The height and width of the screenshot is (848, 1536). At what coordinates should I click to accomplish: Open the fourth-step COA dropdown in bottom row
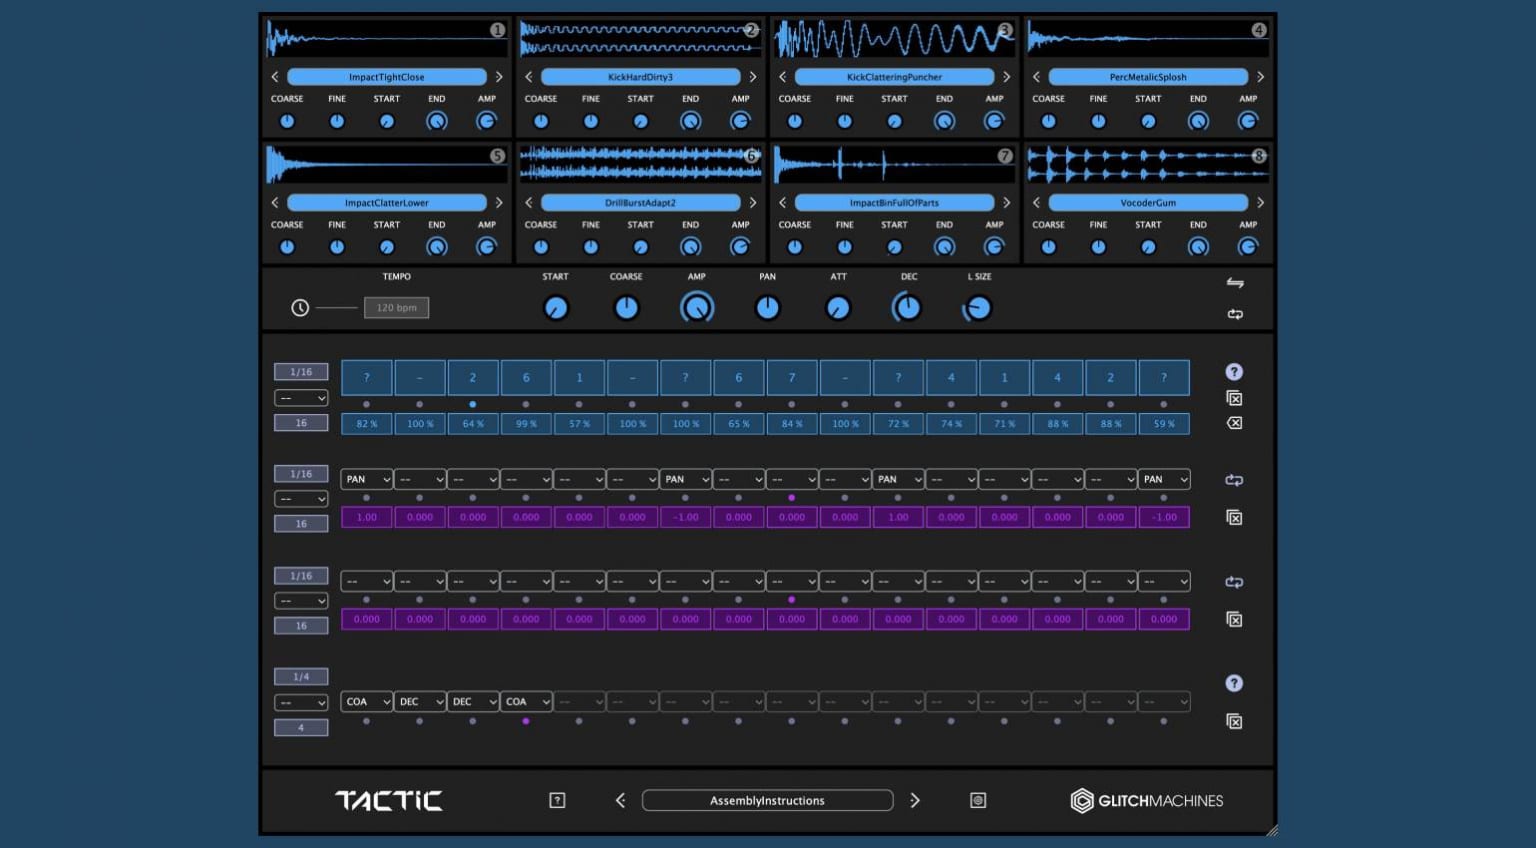click(526, 702)
